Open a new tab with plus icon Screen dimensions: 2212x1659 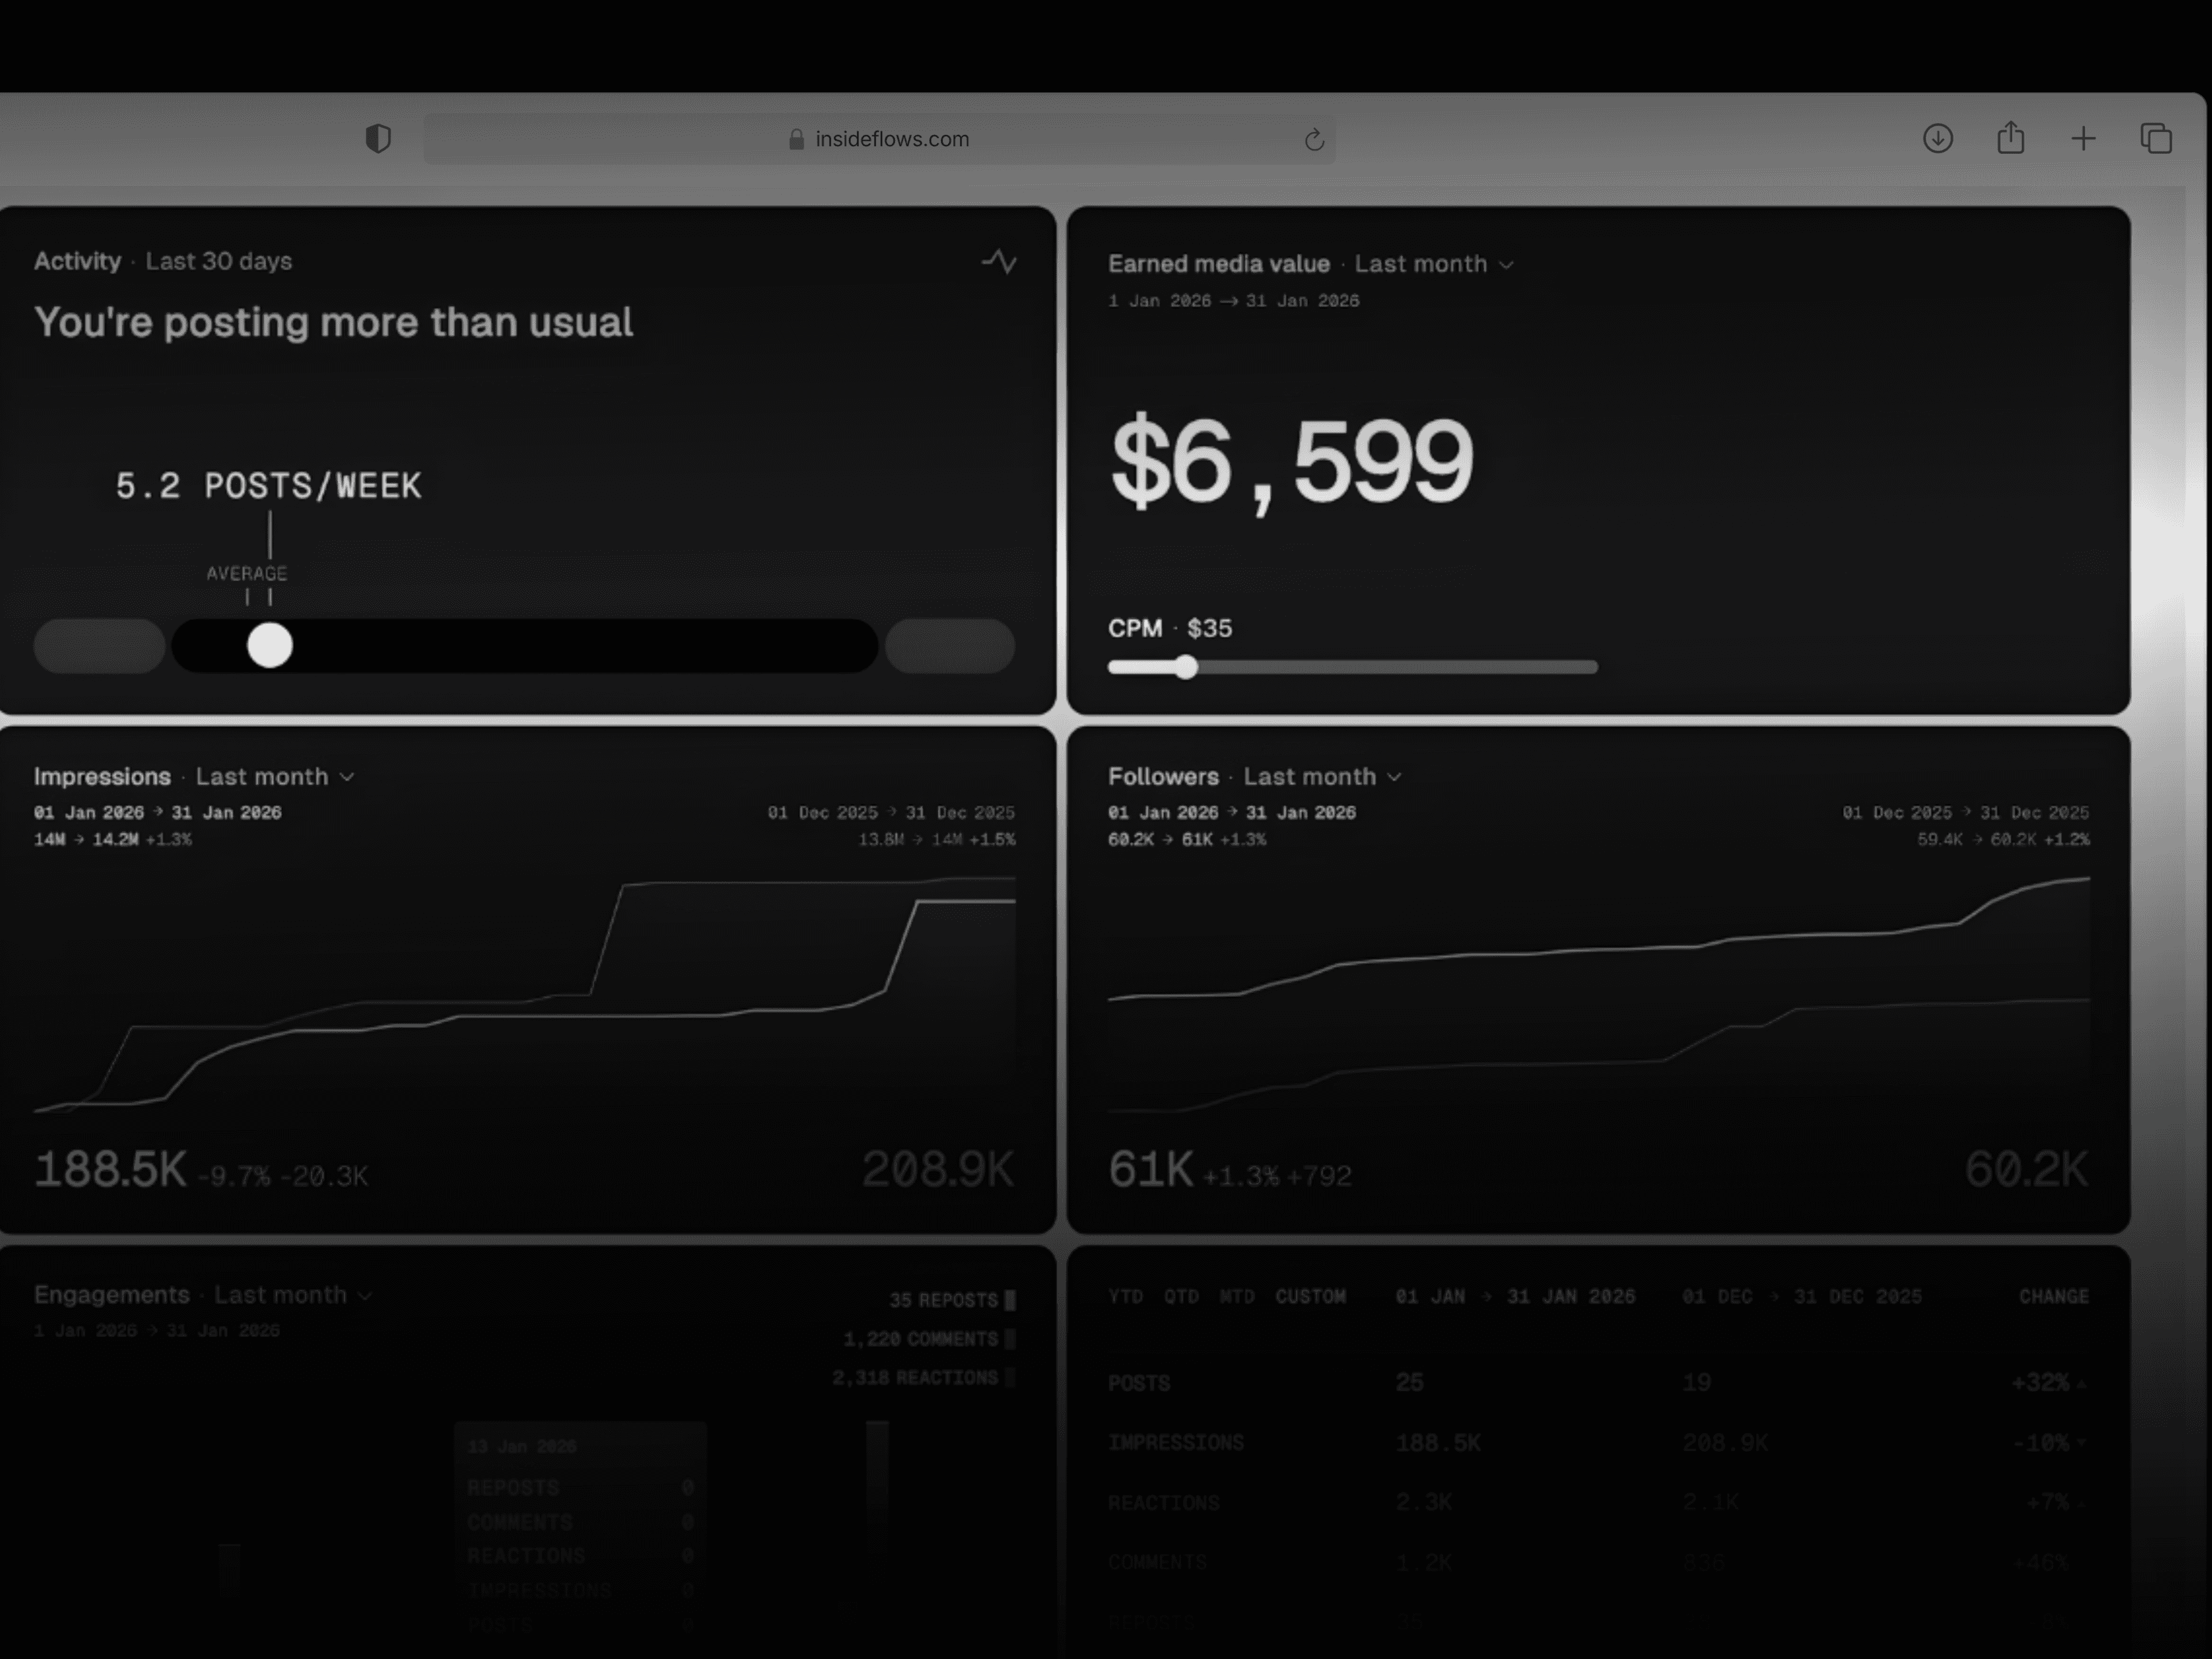tap(2083, 138)
